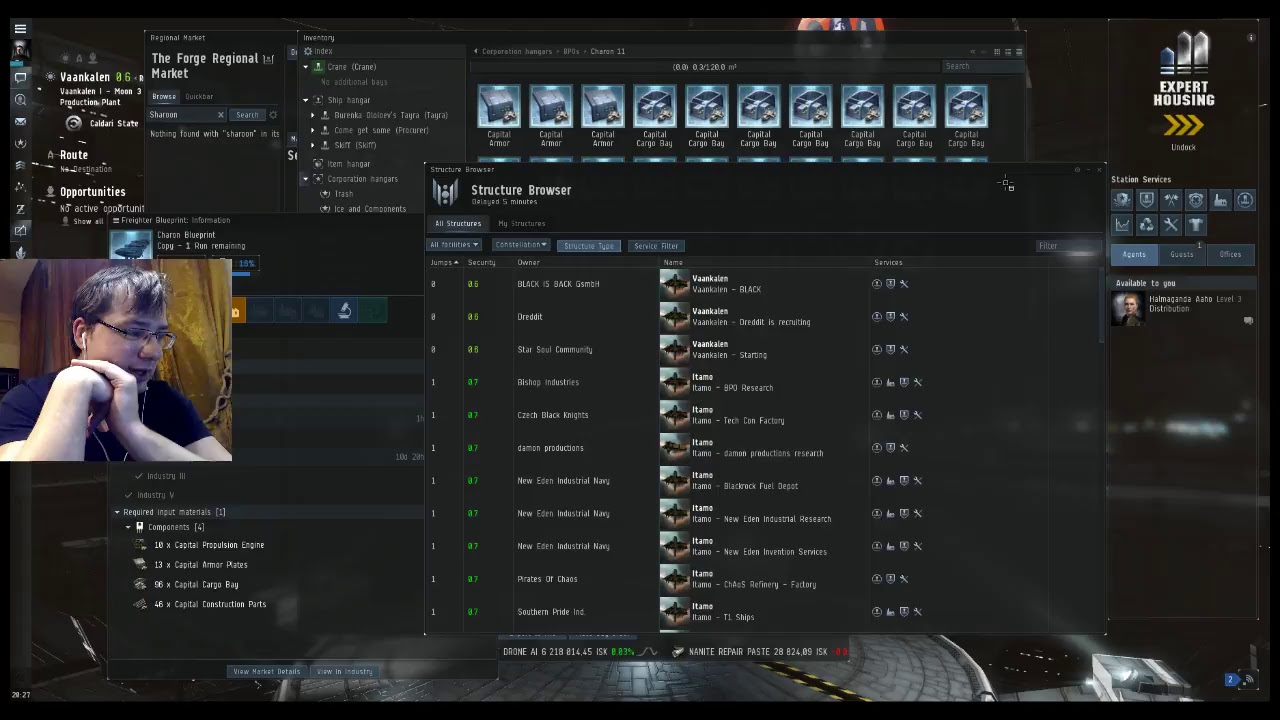
Task: Open the Insurance shield station service
Action: (1147, 200)
